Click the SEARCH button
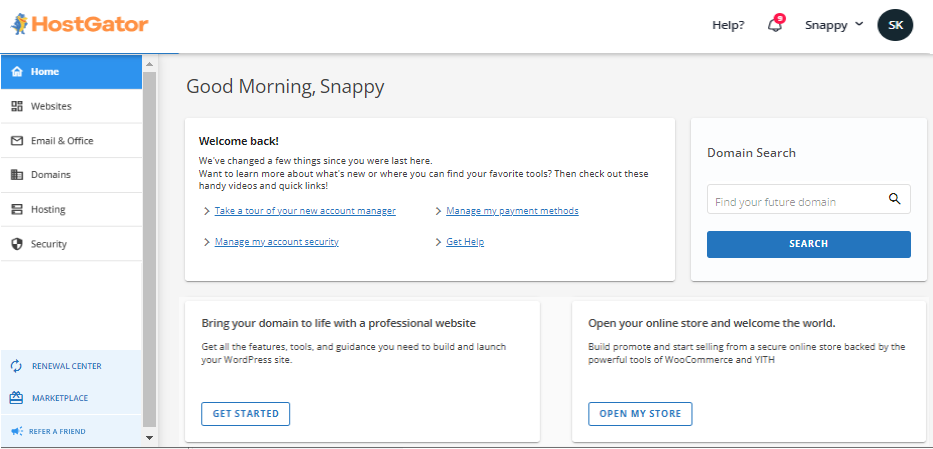The width and height of the screenshot is (933, 449). tap(809, 244)
